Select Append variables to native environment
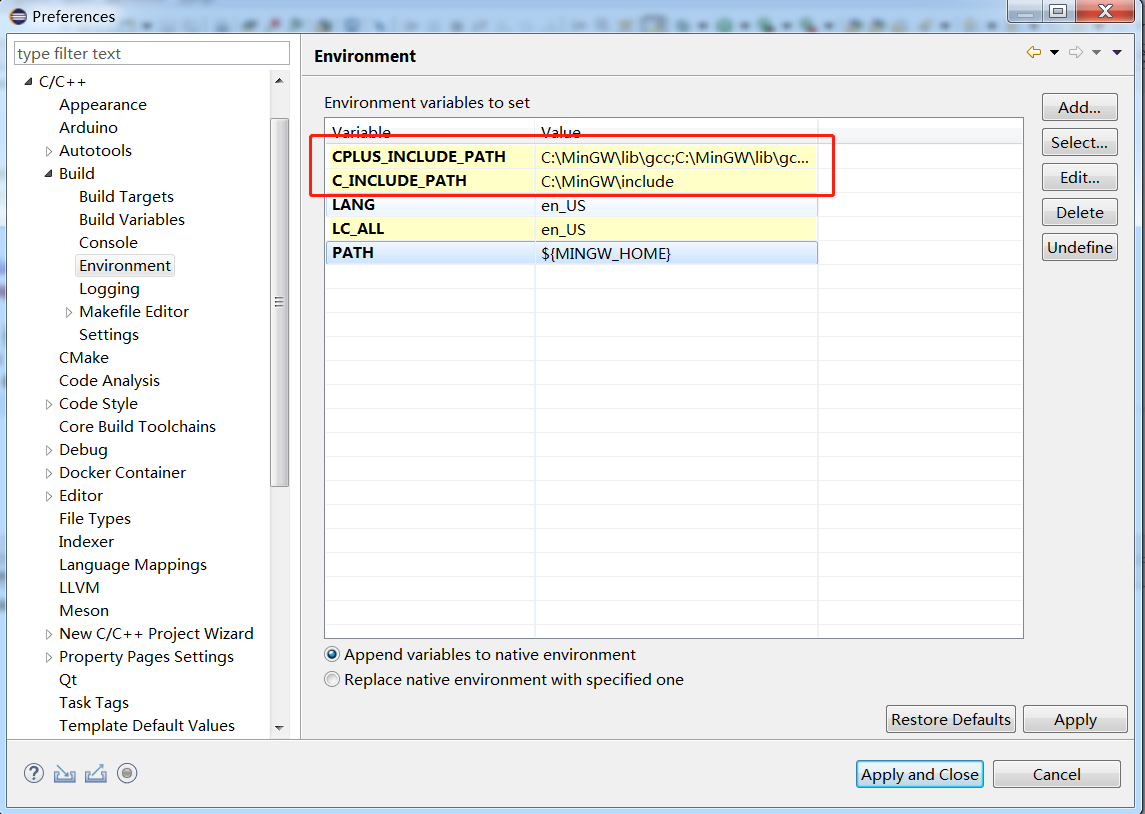 coord(331,655)
